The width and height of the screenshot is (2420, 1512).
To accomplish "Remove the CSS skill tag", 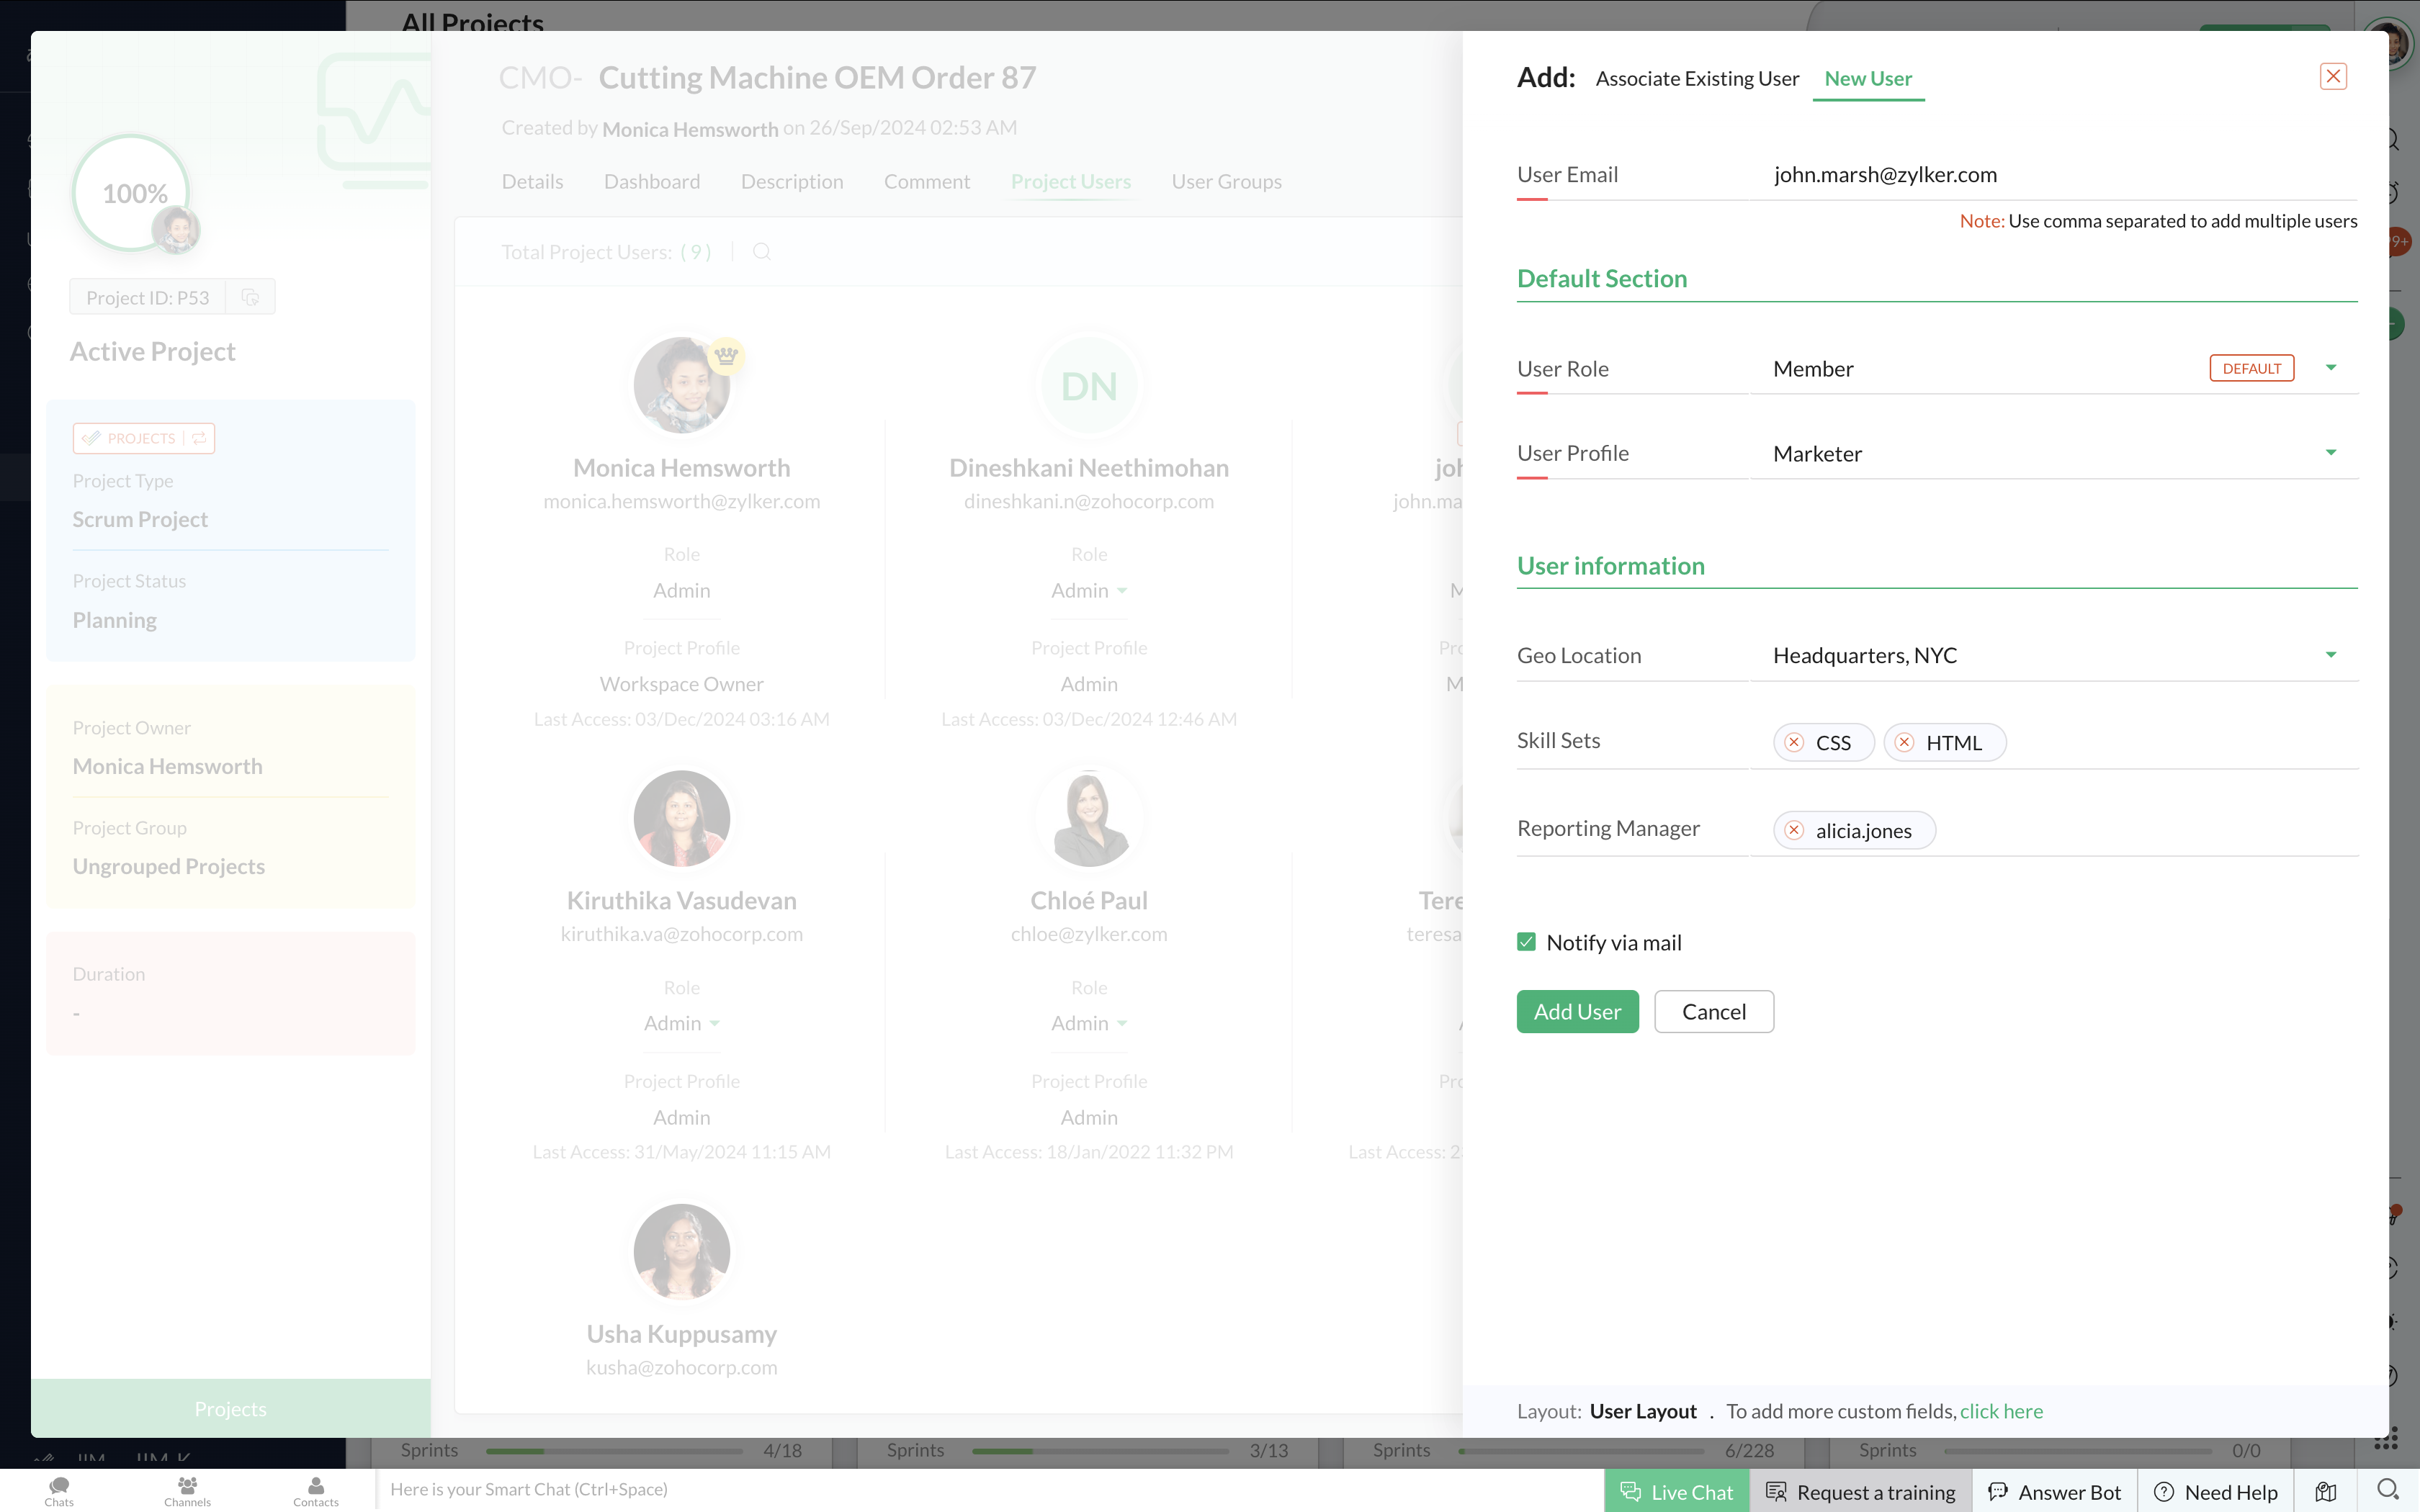I will (x=1794, y=742).
